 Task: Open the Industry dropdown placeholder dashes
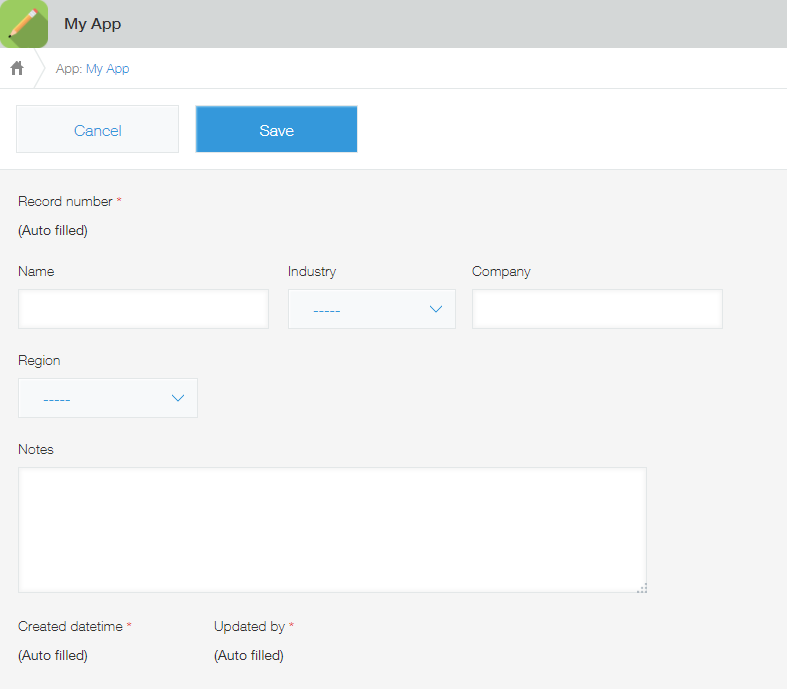327,311
